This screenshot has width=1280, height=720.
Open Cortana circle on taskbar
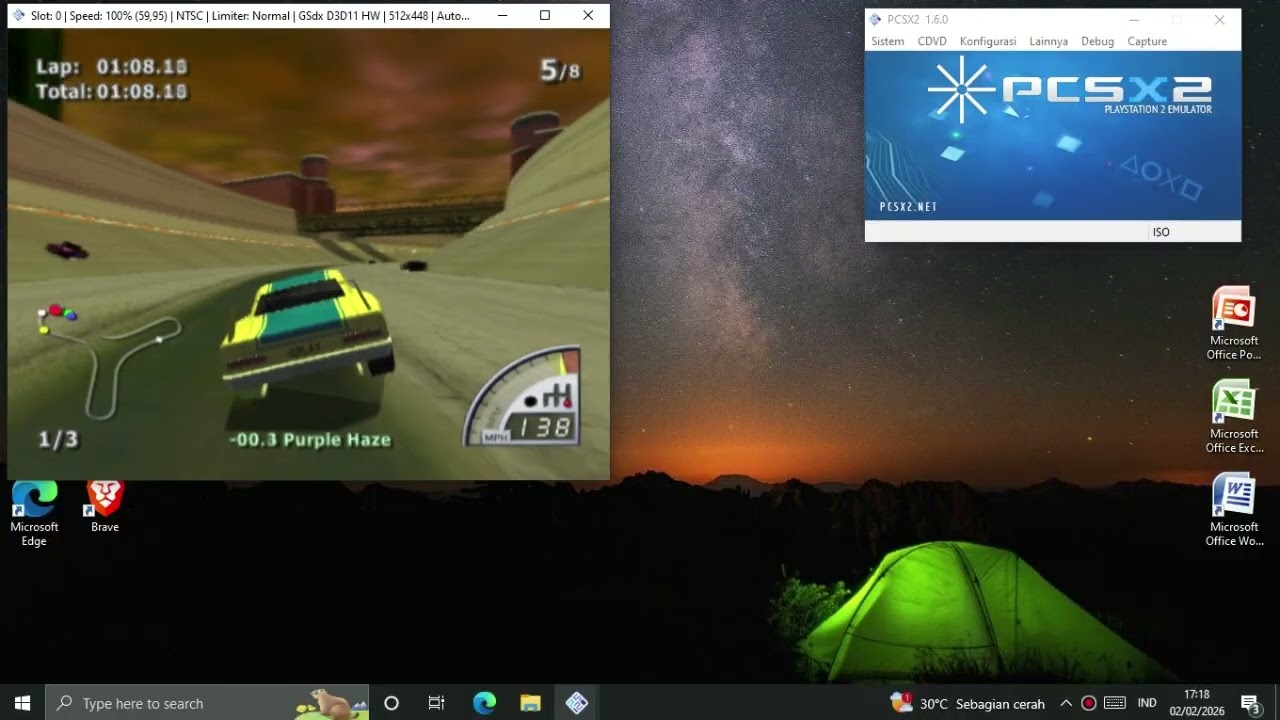(392, 703)
